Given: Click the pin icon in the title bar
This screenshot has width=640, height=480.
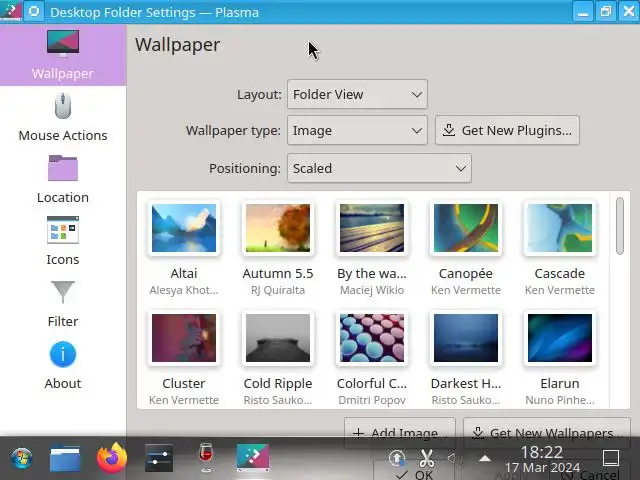Looking at the screenshot, I should click(34, 11).
